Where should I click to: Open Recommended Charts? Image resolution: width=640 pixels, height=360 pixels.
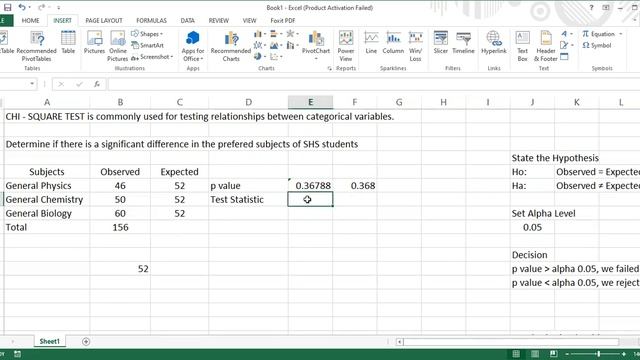pos(231,46)
